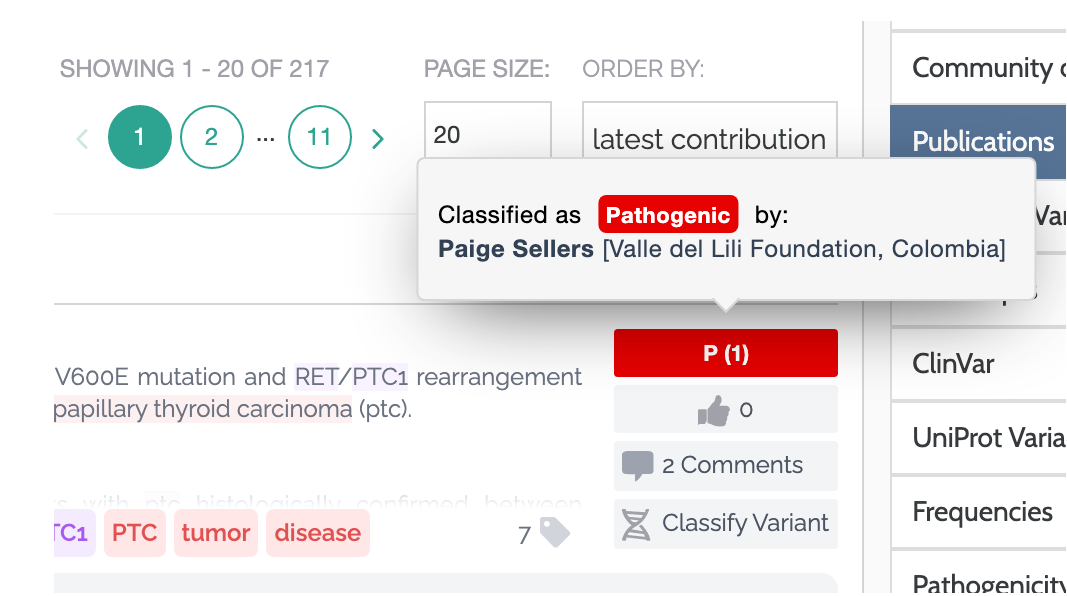This screenshot has width=1067, height=596.
Task: Jump to page 2 of results
Action: (x=211, y=137)
